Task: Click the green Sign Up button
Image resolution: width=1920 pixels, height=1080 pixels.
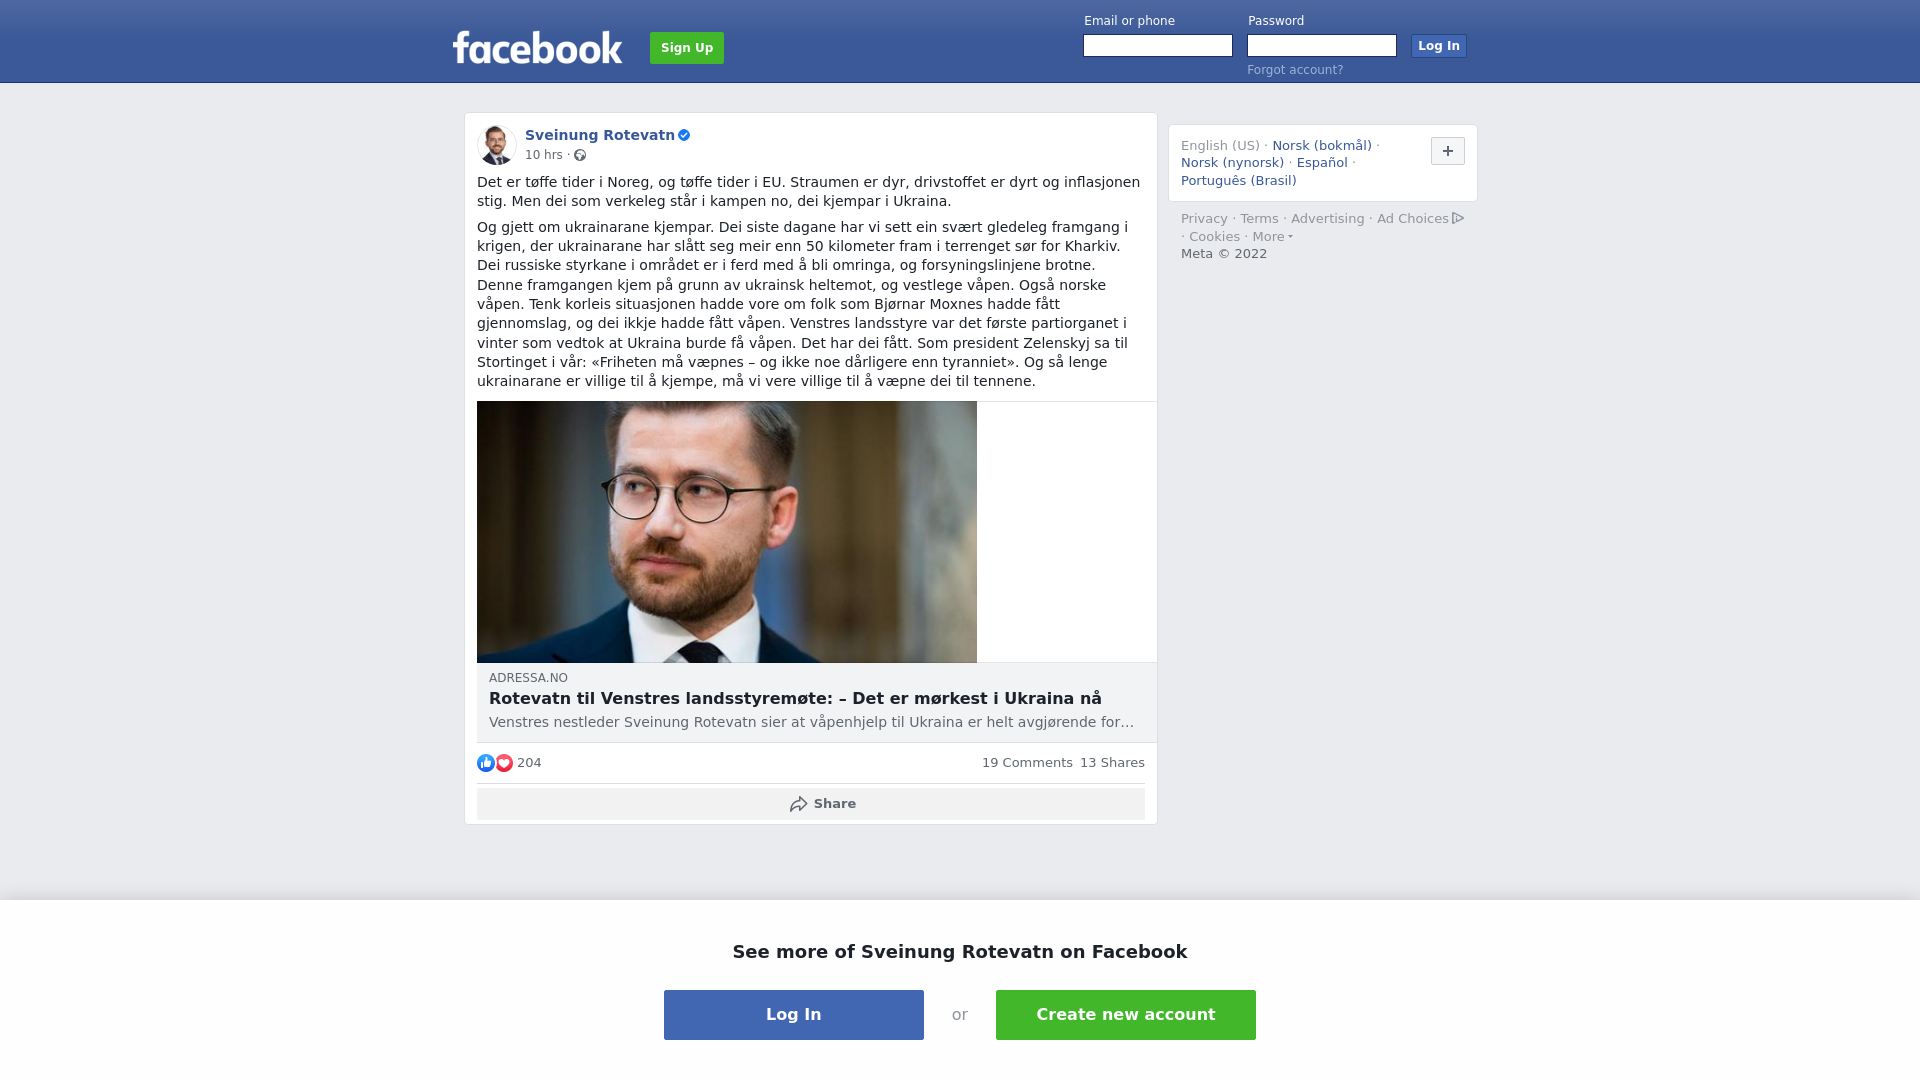Action: 687,48
